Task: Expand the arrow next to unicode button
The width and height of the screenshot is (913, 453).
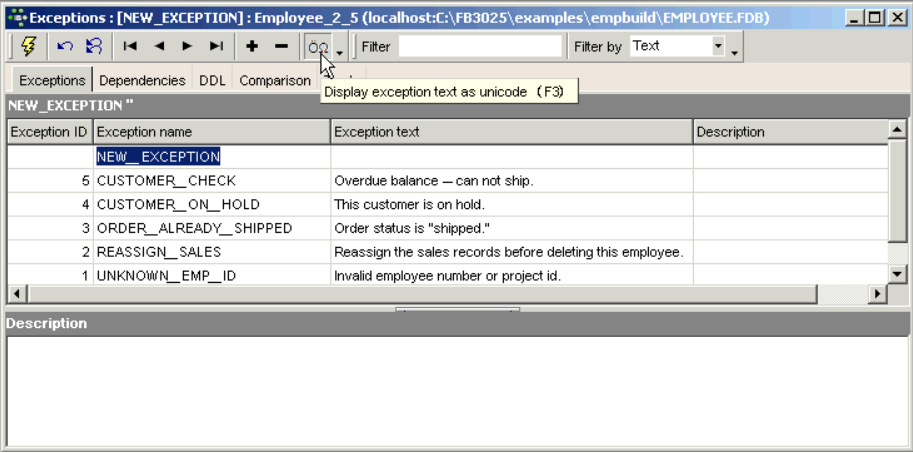Action: (340, 50)
